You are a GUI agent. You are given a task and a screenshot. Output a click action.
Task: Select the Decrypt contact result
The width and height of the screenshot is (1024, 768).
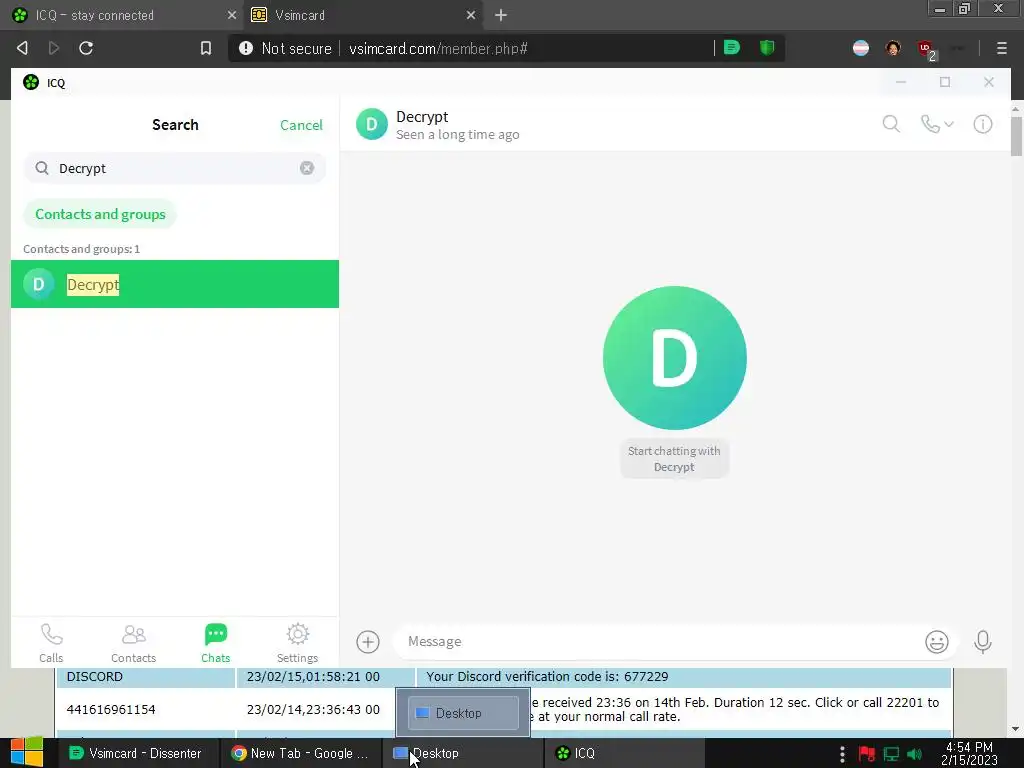[x=174, y=284]
